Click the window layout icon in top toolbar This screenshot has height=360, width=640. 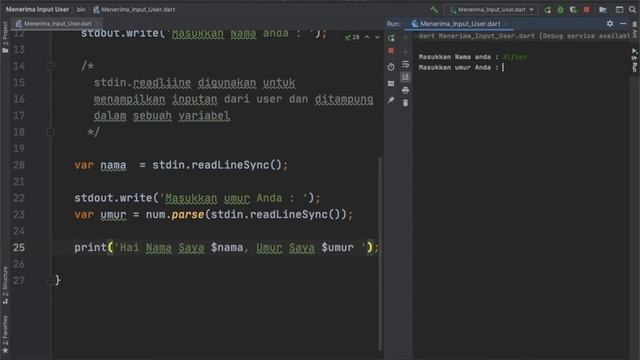tap(619, 10)
